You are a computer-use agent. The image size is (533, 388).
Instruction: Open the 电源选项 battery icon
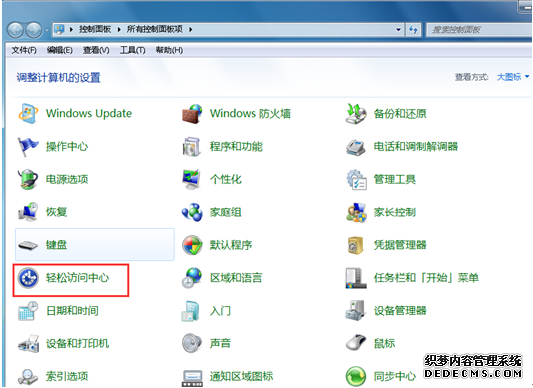coord(28,179)
